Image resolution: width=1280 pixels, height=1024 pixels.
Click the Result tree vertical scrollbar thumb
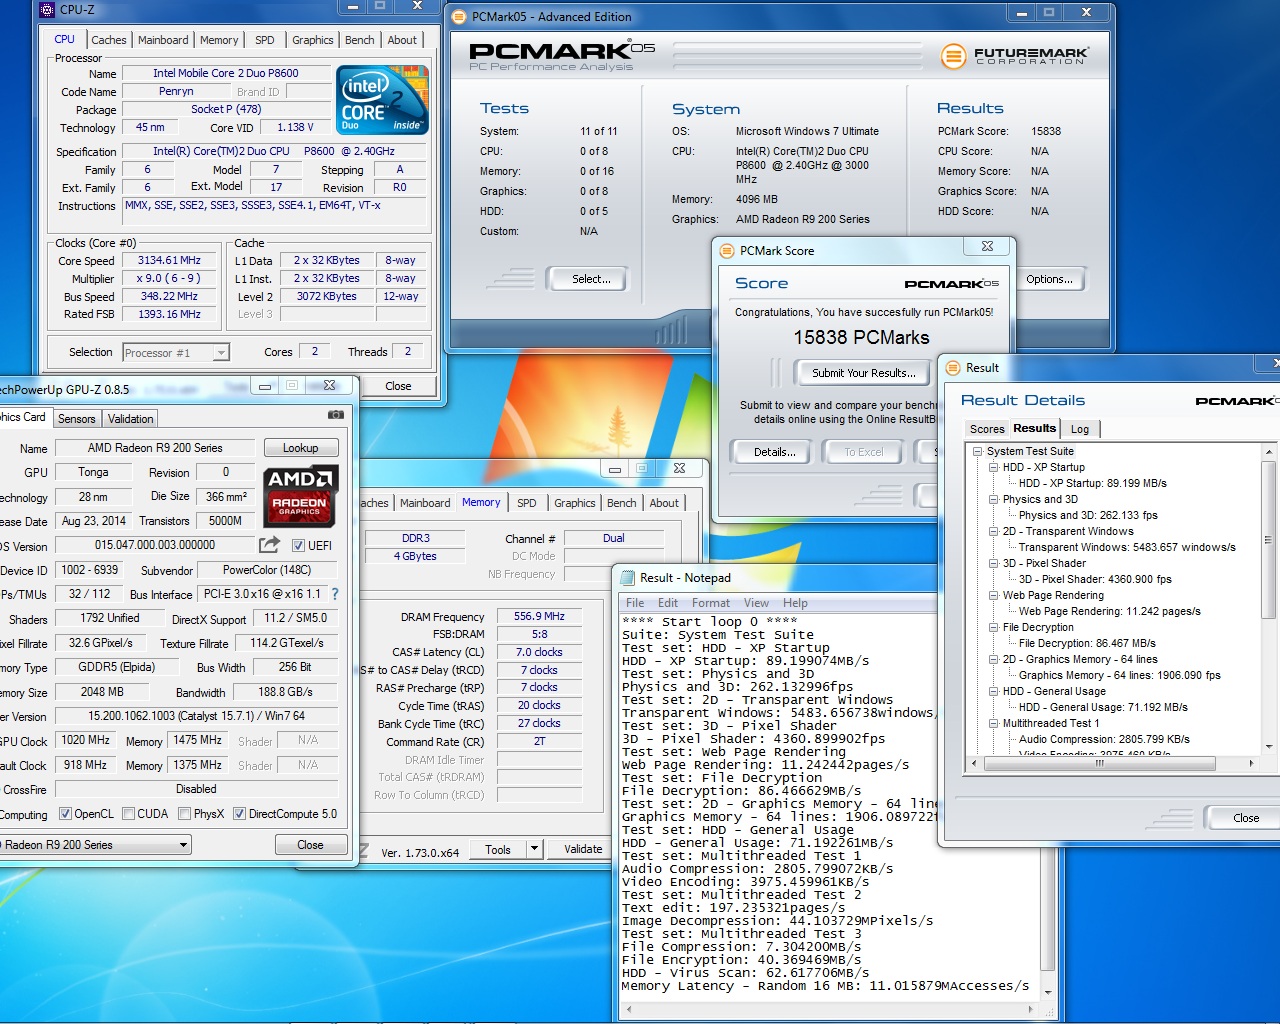[x=1269, y=540]
